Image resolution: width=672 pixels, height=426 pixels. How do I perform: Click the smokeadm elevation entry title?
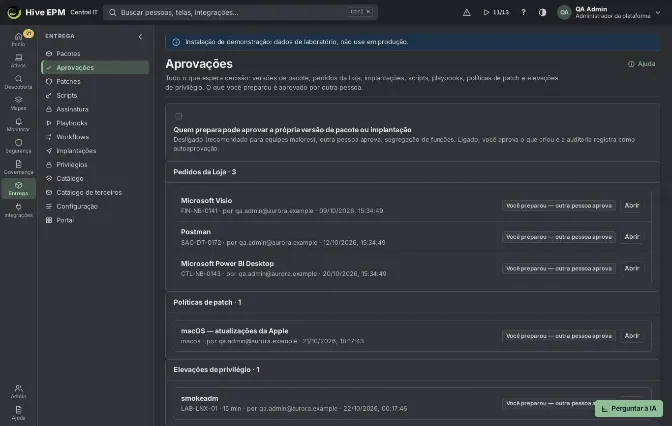(x=199, y=399)
